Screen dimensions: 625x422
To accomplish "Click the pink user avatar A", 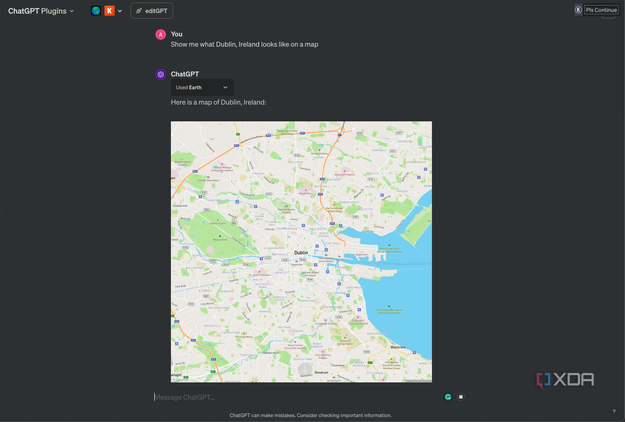I will pyautogui.click(x=160, y=35).
